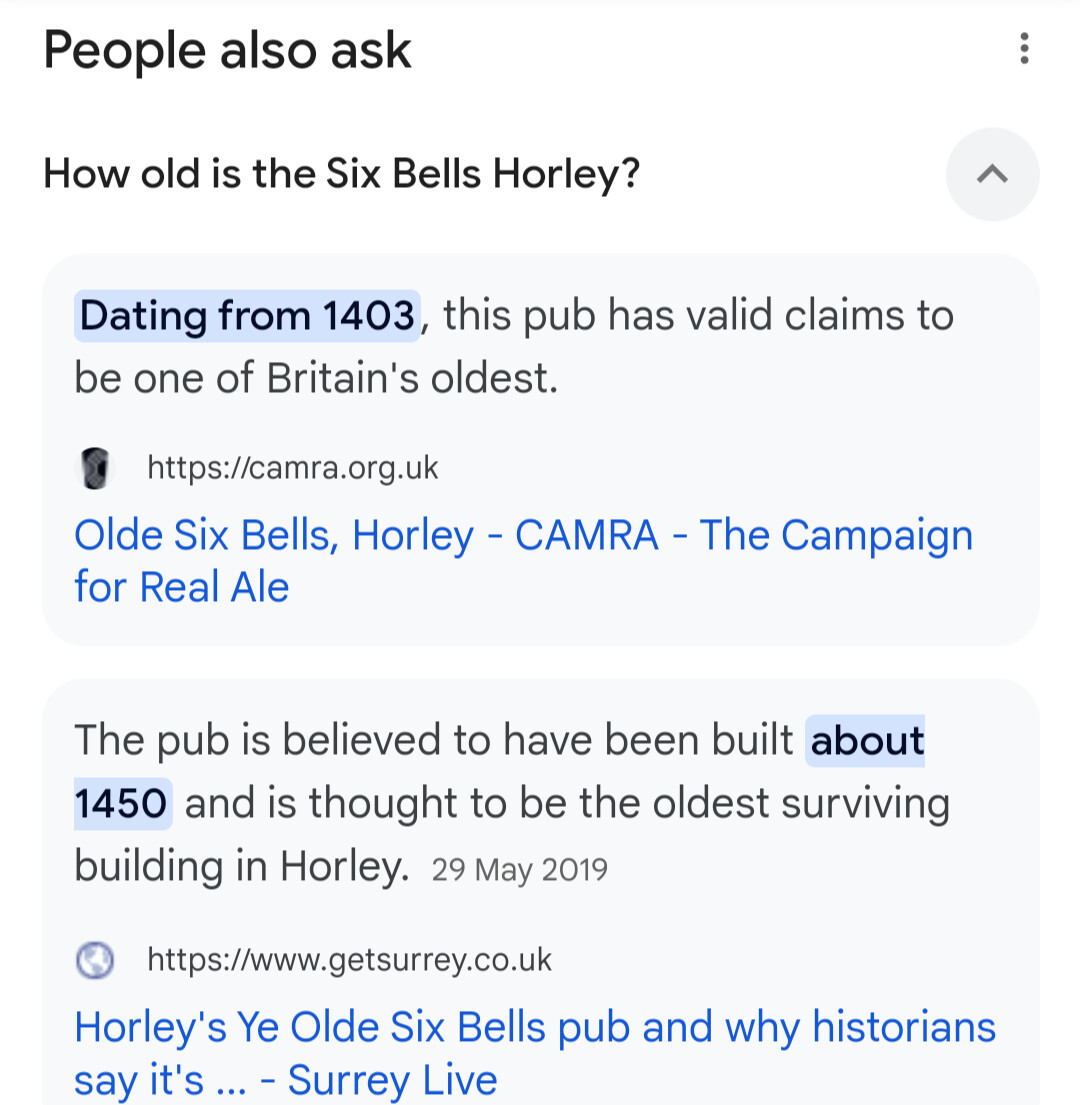Click the CAMRA site favicon

point(94,468)
